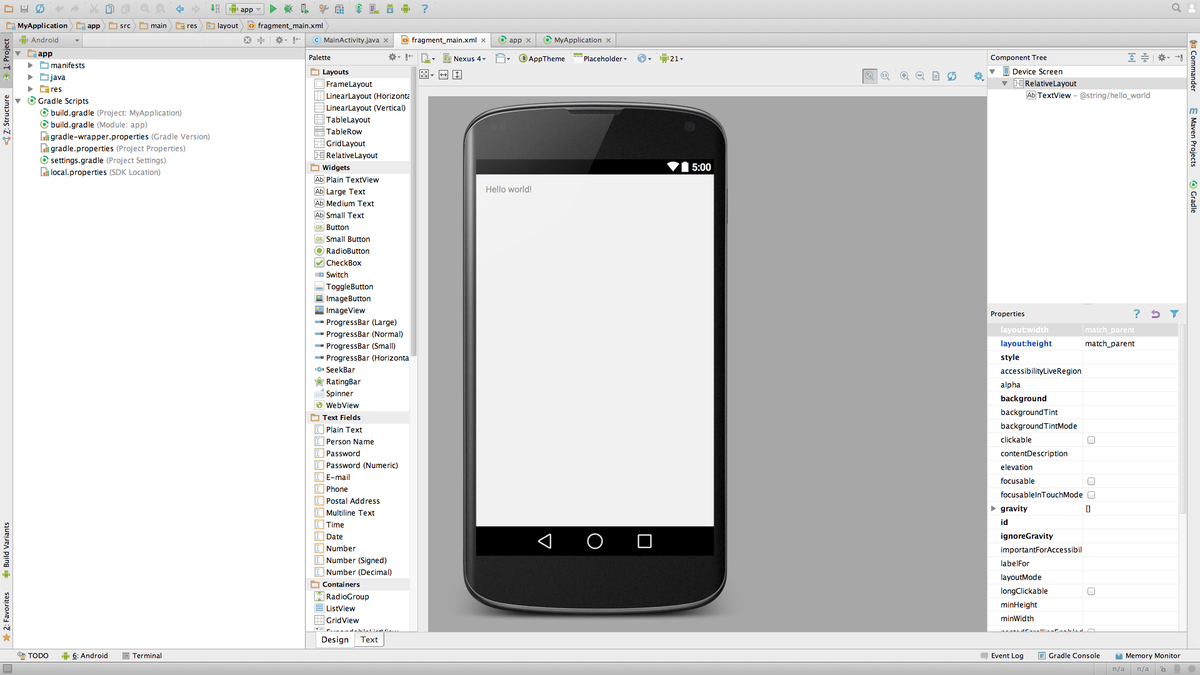Open Build Variants side panel
This screenshot has height=675, width=1200.
click(6, 552)
